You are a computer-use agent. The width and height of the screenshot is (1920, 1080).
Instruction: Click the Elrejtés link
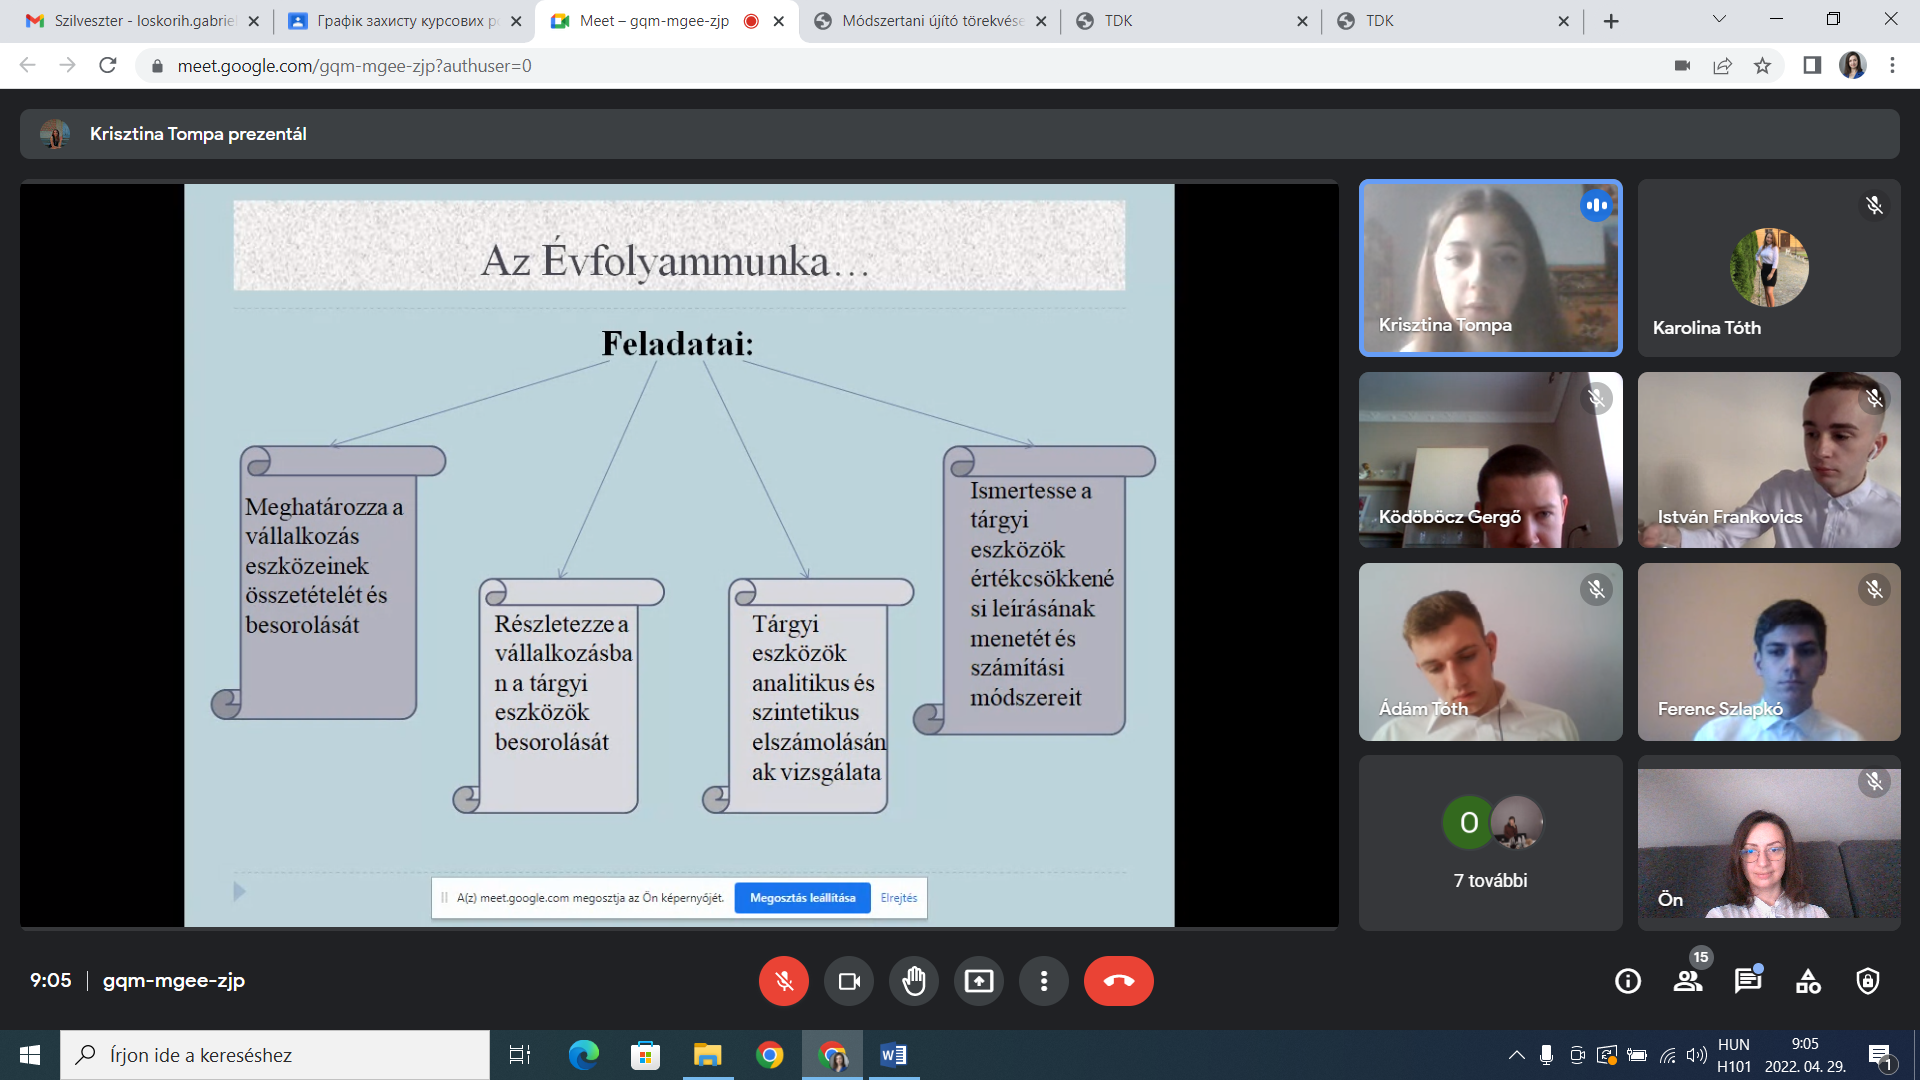tap(898, 898)
